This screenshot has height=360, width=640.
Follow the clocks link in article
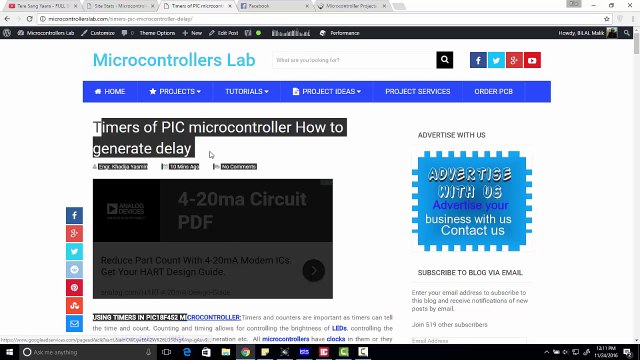tap(336, 339)
